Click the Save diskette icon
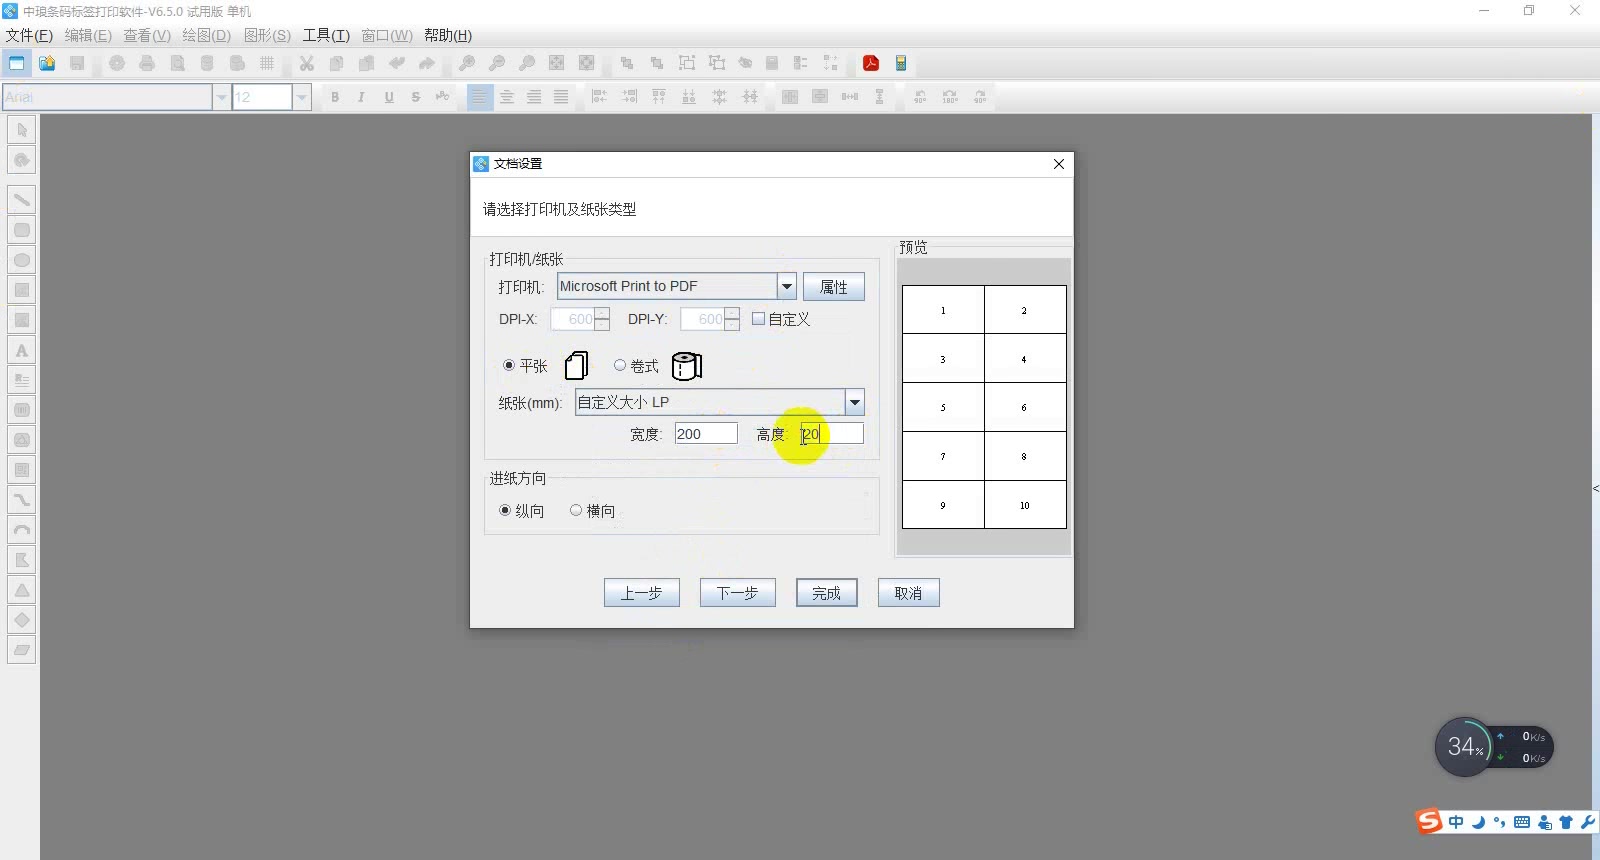This screenshot has height=860, width=1600. click(x=77, y=63)
